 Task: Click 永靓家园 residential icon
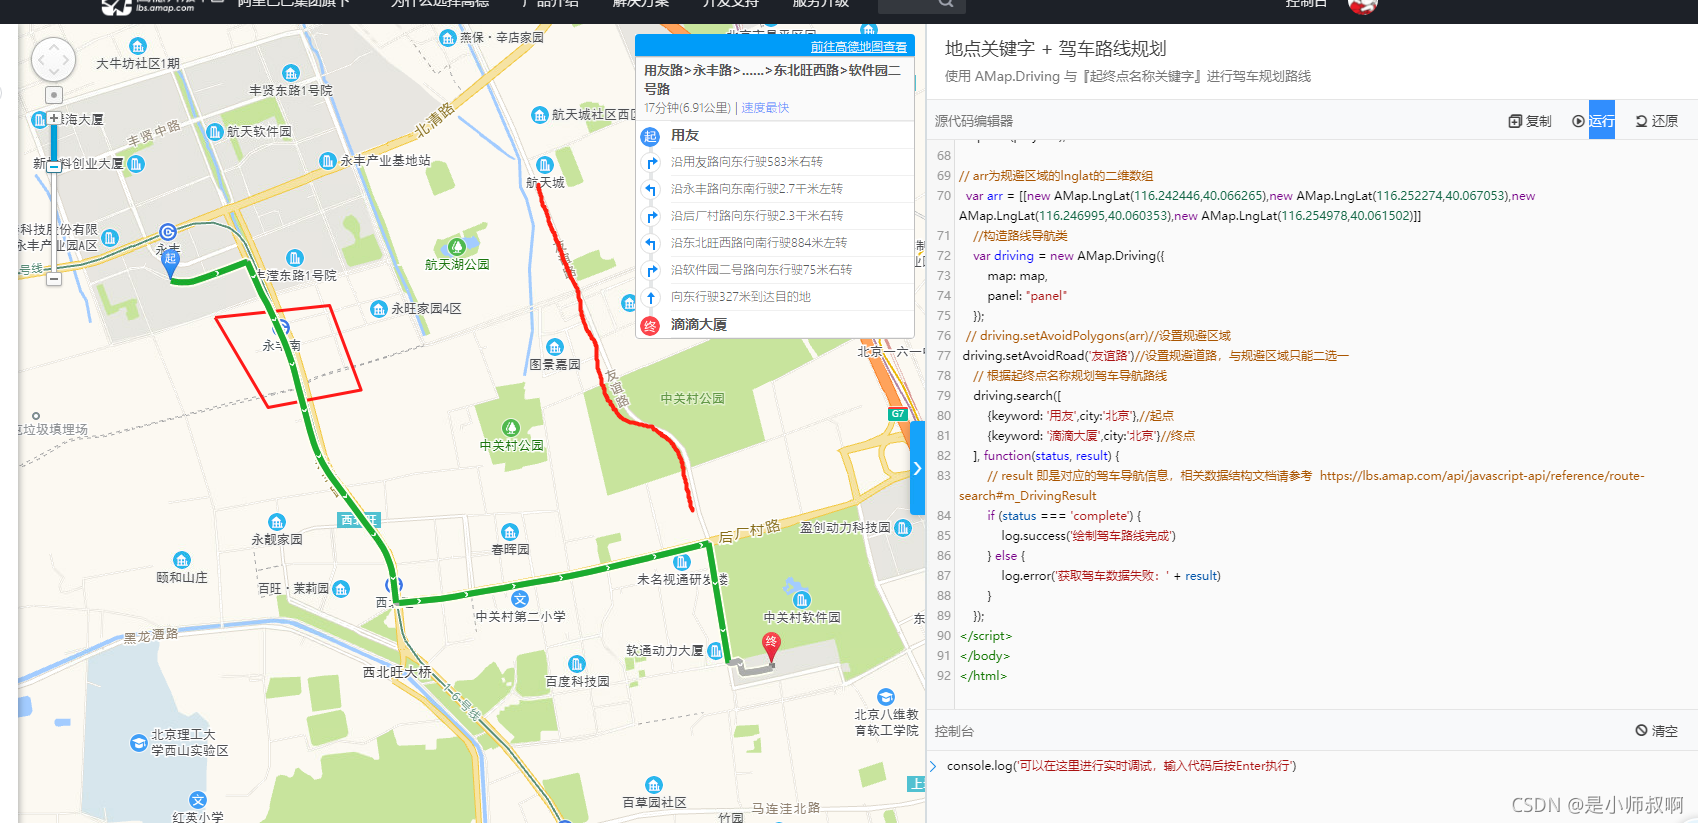tap(277, 522)
